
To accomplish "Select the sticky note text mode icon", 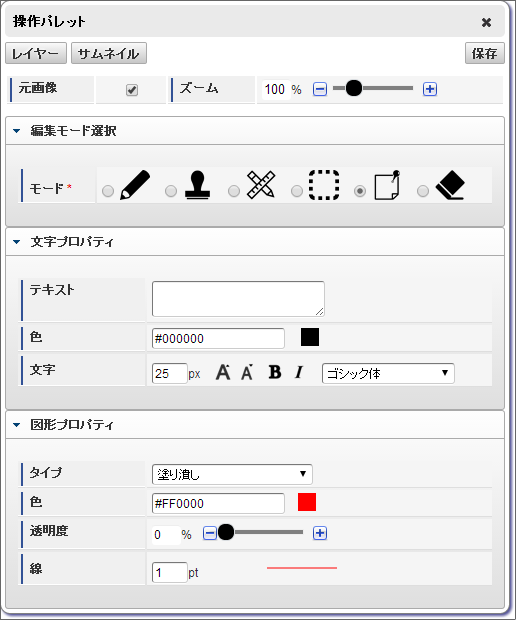I will [x=387, y=185].
